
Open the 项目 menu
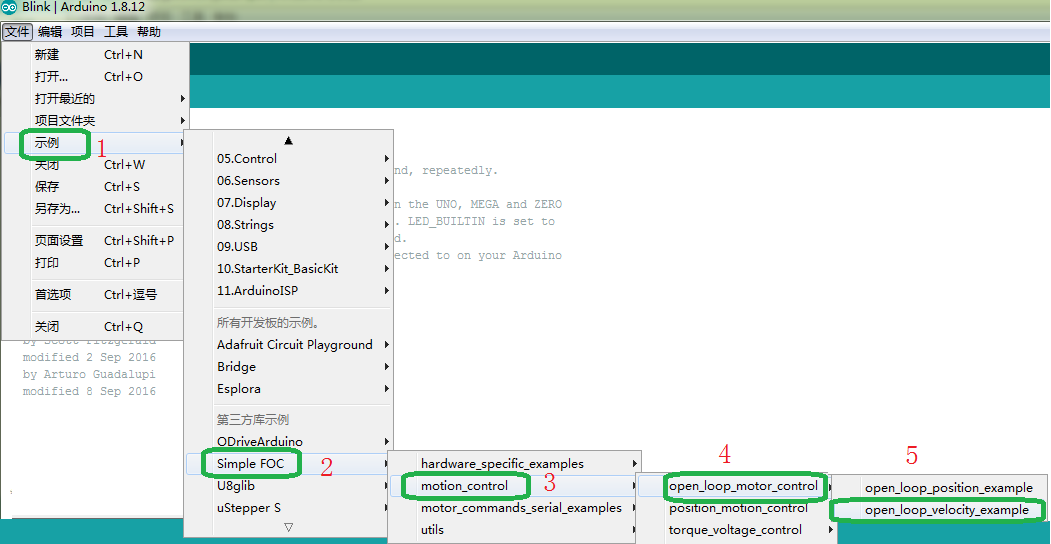click(83, 31)
